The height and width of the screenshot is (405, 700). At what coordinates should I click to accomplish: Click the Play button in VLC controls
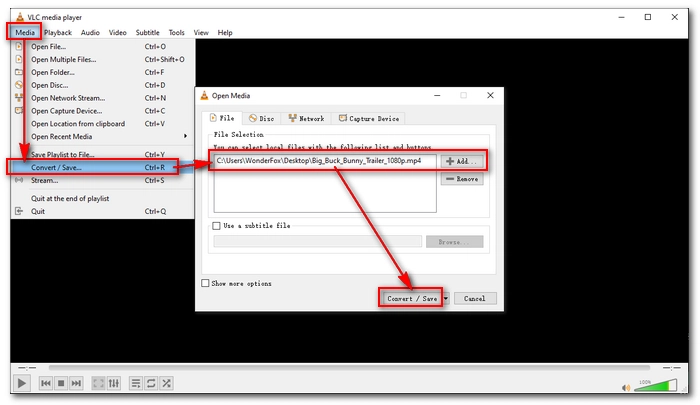[x=21, y=383]
